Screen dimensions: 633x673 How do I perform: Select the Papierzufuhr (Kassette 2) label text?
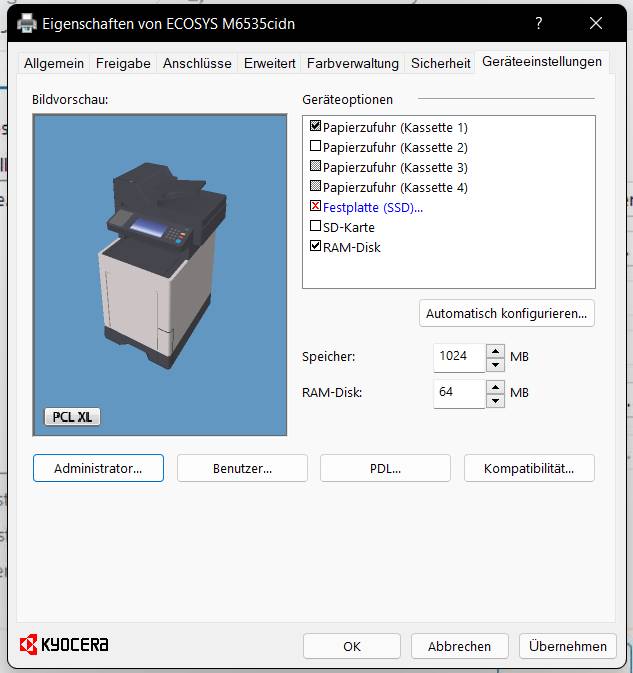point(395,148)
